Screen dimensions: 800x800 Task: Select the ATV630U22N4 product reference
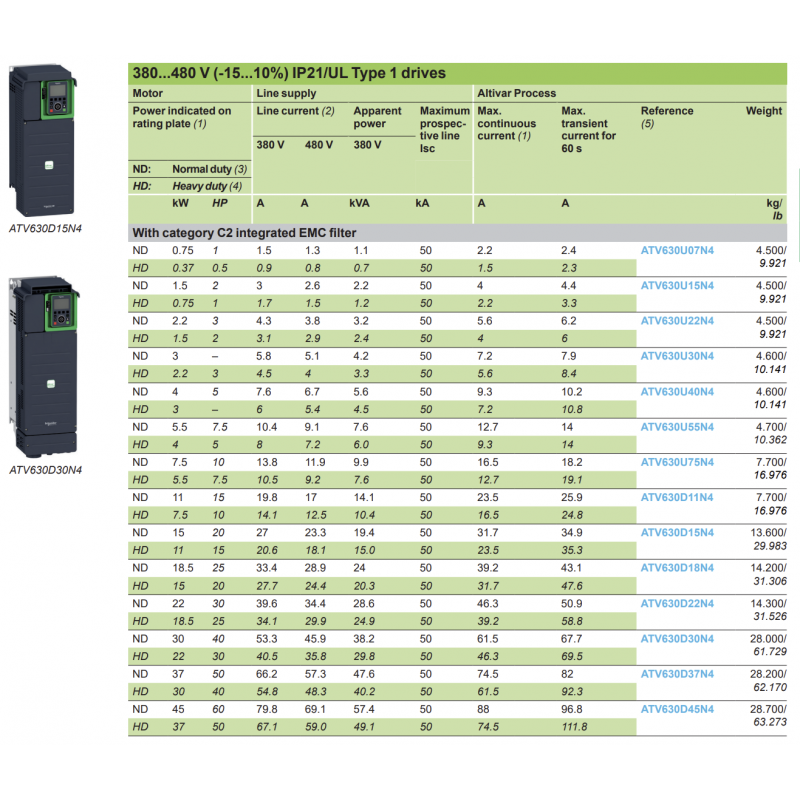tap(677, 320)
